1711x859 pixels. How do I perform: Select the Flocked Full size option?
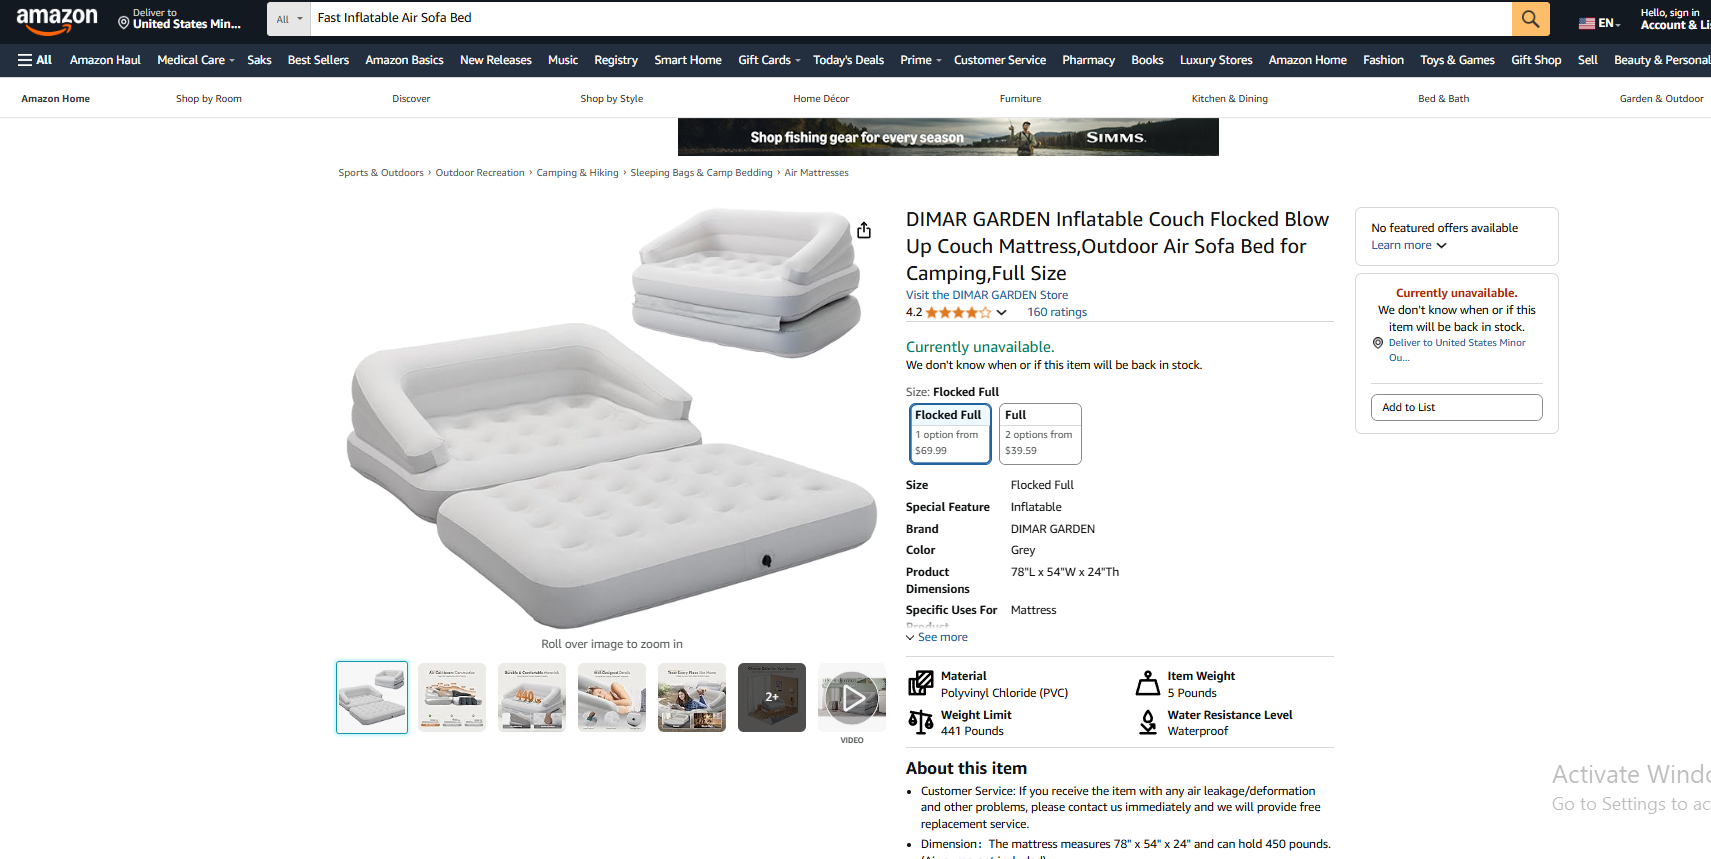click(950, 434)
